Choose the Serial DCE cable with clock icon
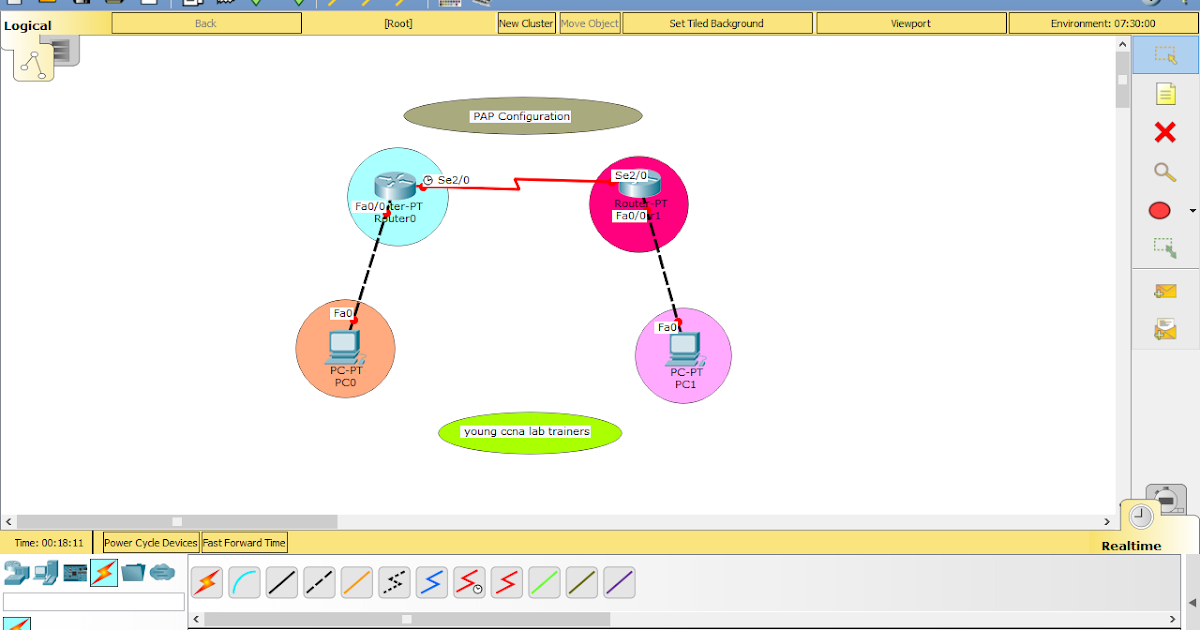This screenshot has height=630, width=1200. coord(469,582)
